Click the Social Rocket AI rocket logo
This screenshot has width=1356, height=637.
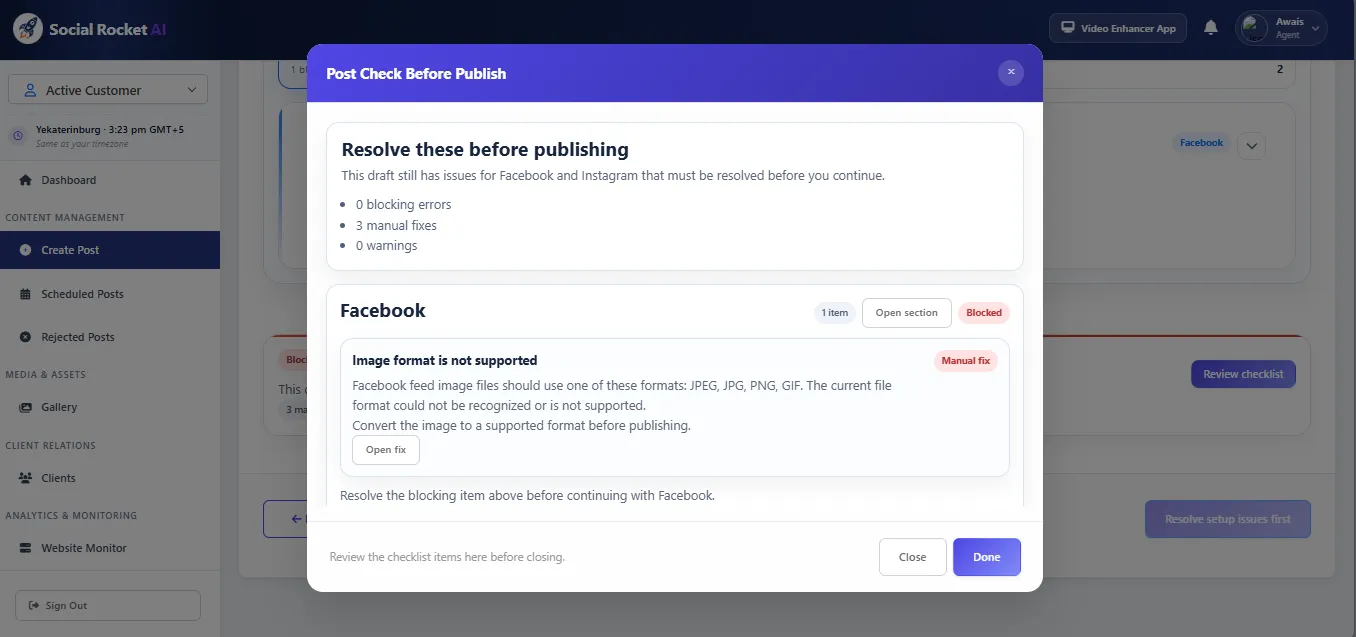tap(28, 28)
